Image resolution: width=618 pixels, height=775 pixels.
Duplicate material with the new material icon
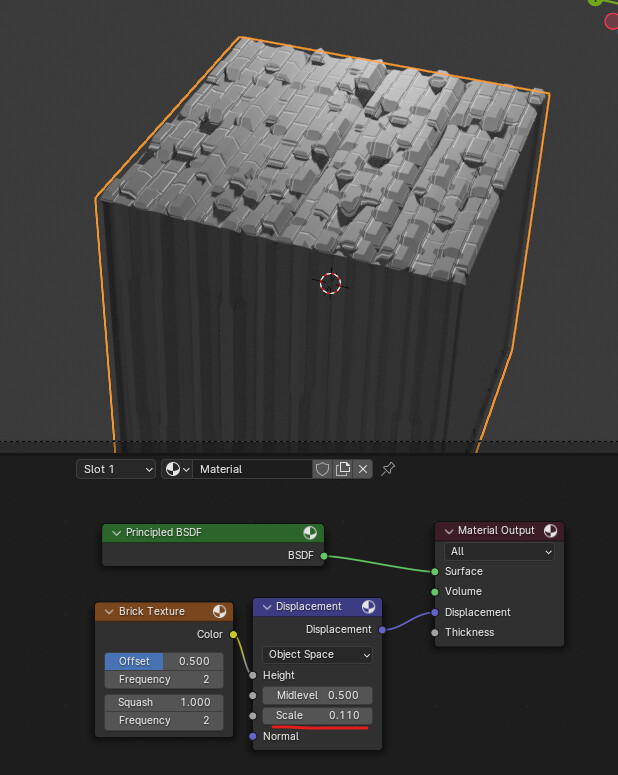coord(343,469)
